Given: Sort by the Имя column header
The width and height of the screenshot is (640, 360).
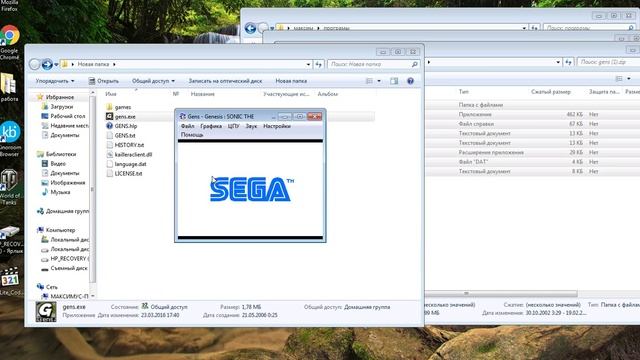Looking at the screenshot, I should coord(111,94).
